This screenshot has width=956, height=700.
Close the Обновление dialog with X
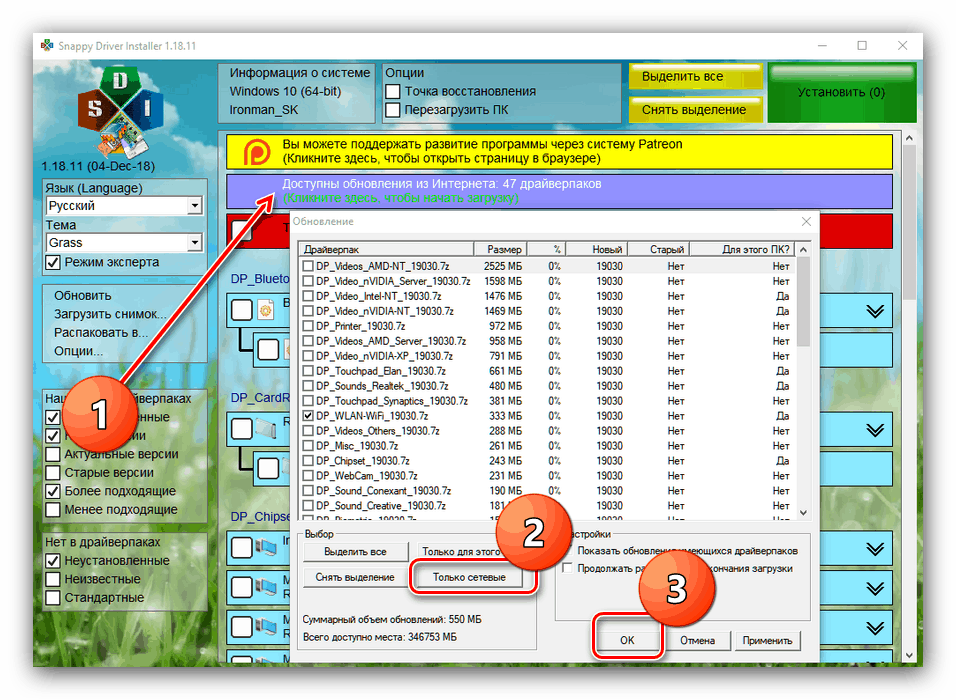[806, 221]
